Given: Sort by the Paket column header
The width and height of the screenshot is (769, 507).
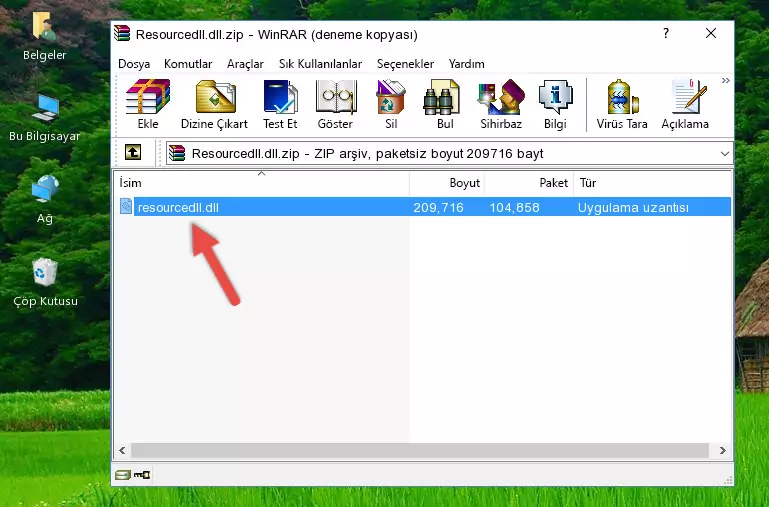Looking at the screenshot, I should click(529, 183).
